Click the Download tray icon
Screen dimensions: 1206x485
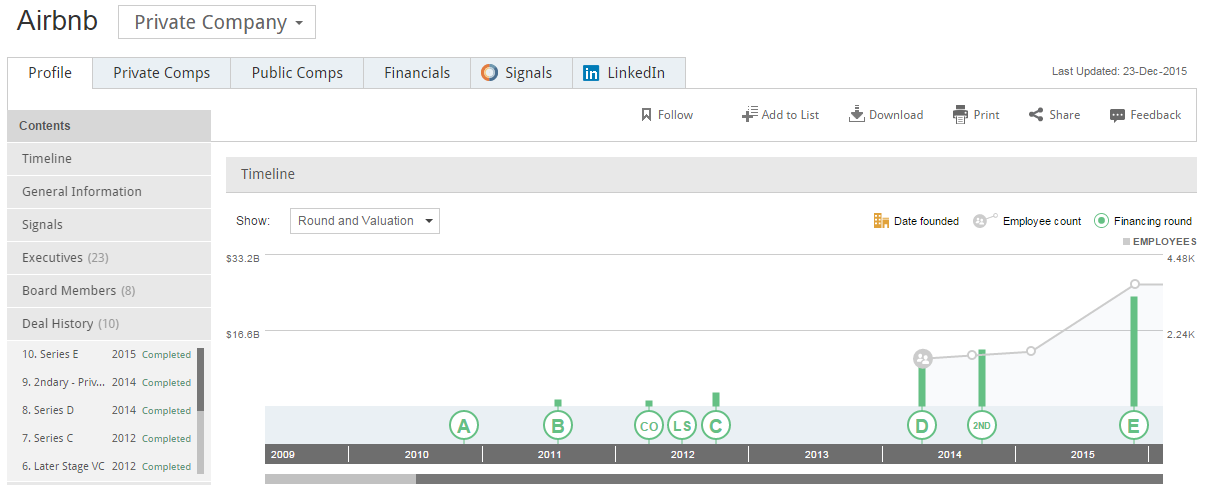856,114
